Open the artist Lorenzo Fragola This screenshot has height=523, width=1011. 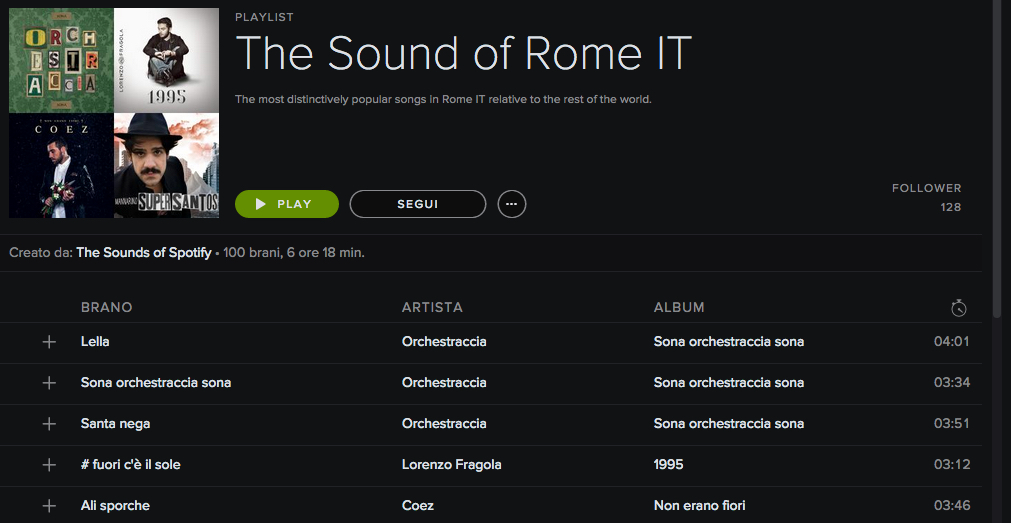(451, 465)
